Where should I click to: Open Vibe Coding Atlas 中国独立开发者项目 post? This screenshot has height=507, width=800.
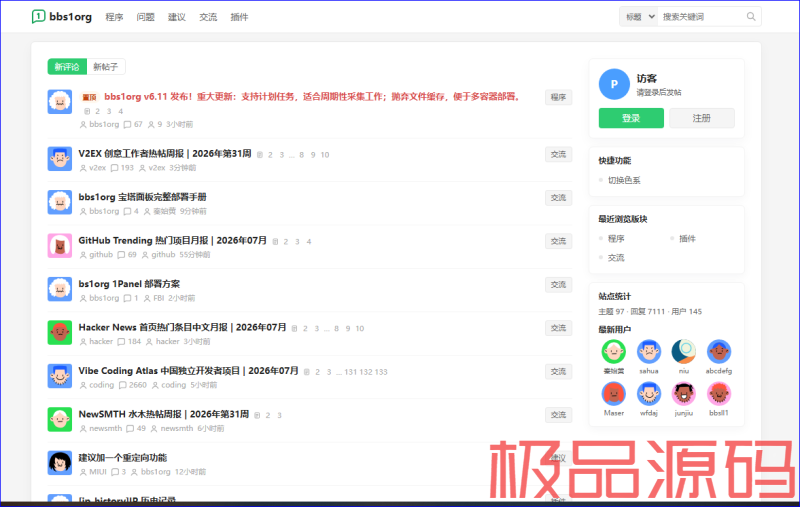188,370
